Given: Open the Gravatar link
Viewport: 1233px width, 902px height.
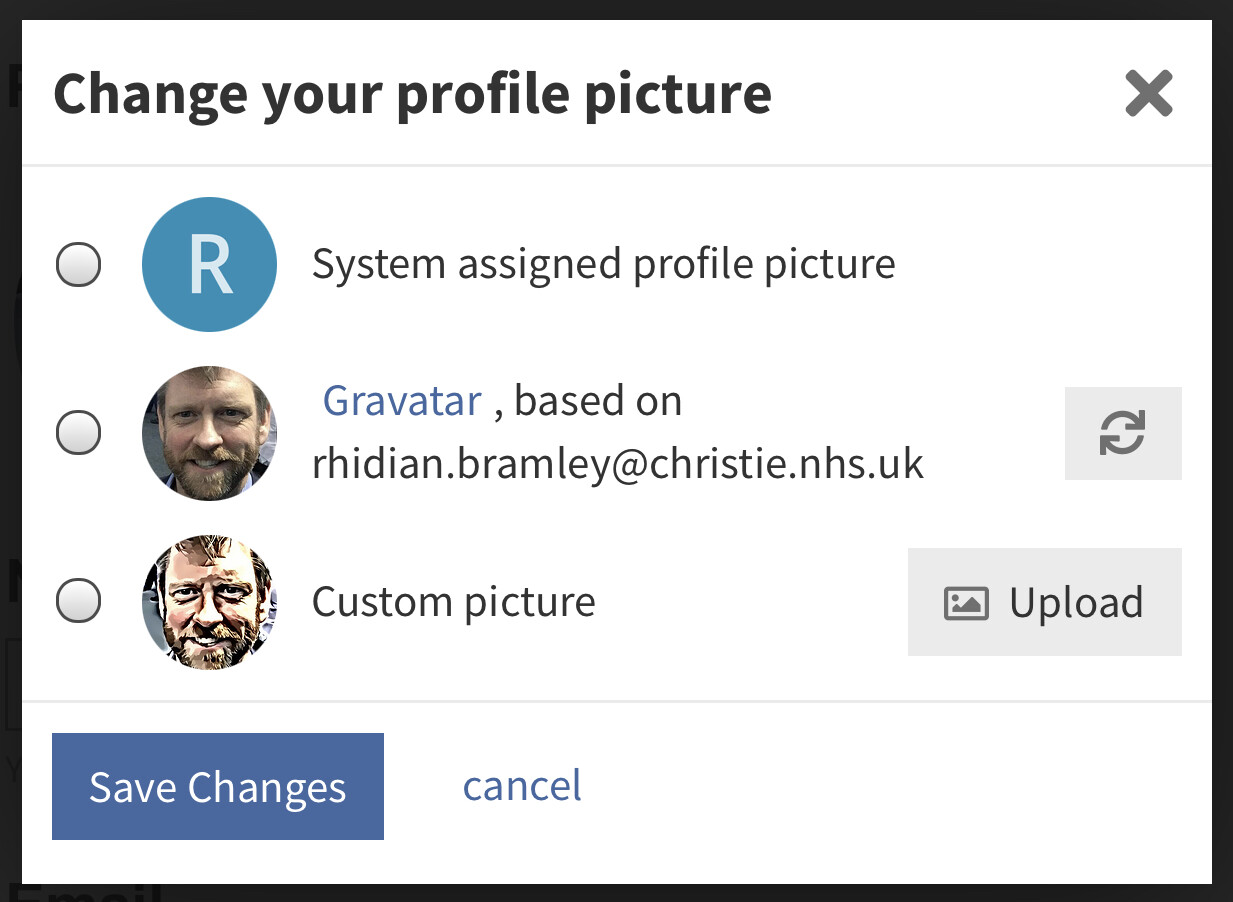Looking at the screenshot, I should tap(402, 401).
